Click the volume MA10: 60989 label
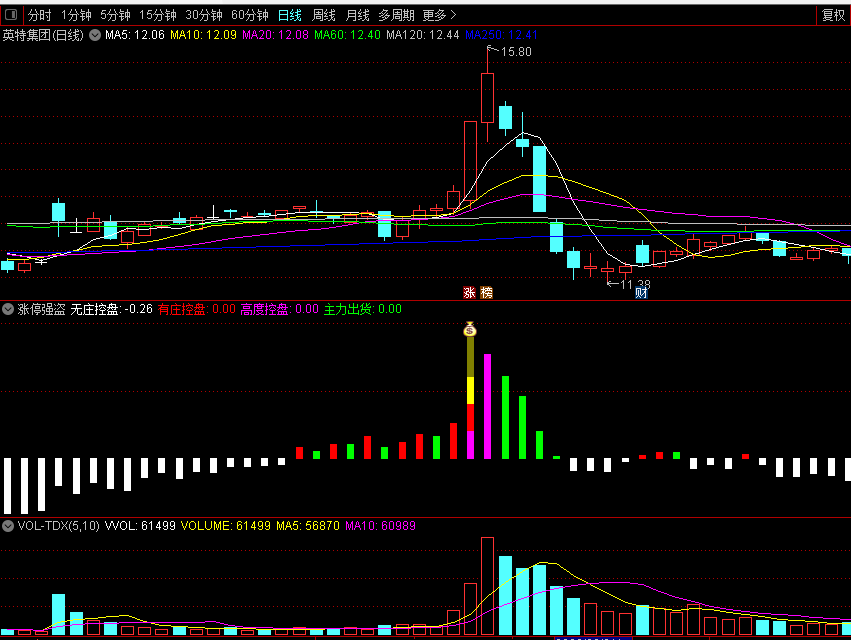The height and width of the screenshot is (640, 851). [380, 526]
